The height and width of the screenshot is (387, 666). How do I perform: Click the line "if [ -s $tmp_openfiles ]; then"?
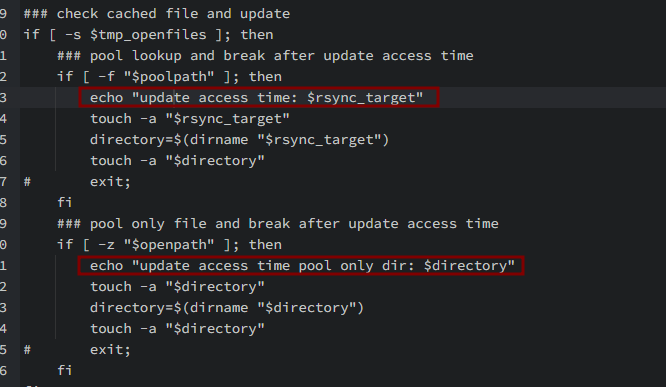click(x=148, y=34)
